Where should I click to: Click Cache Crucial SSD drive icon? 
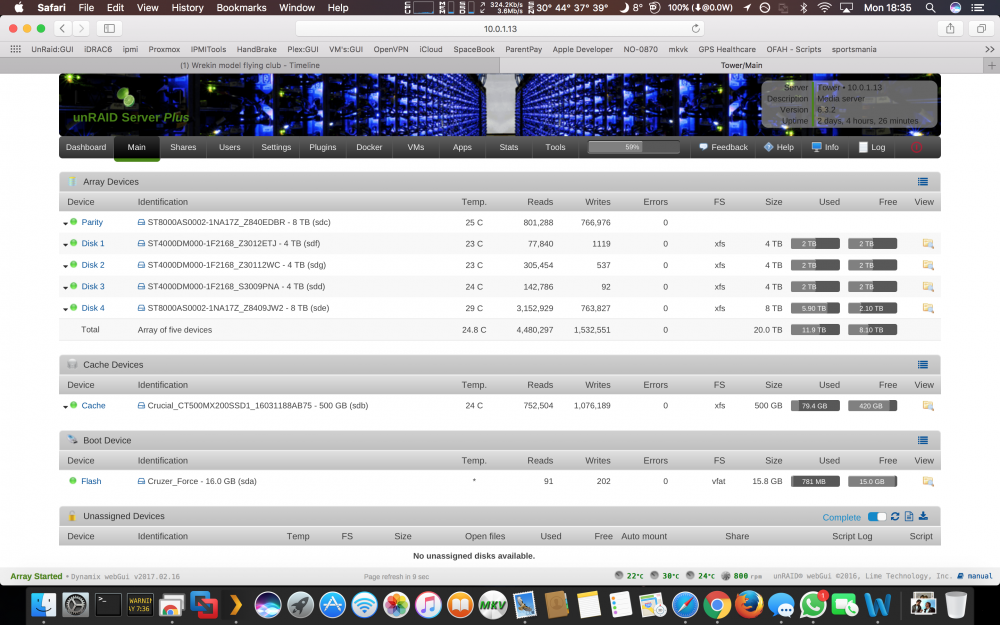(x=141, y=406)
